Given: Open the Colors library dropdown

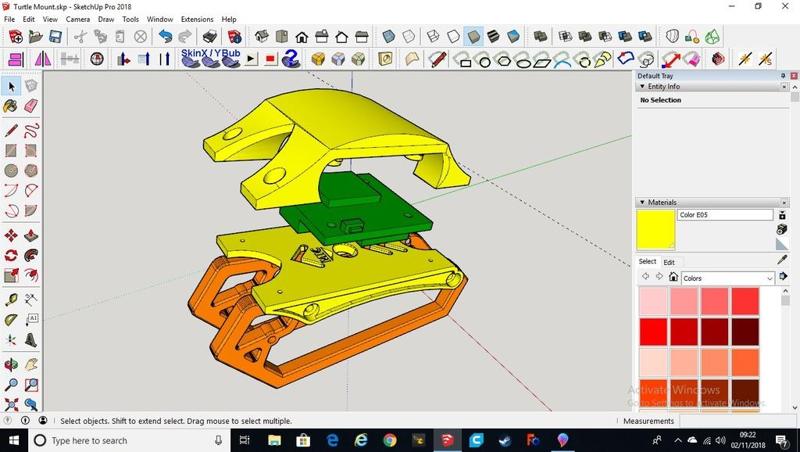Looking at the screenshot, I should 728,278.
